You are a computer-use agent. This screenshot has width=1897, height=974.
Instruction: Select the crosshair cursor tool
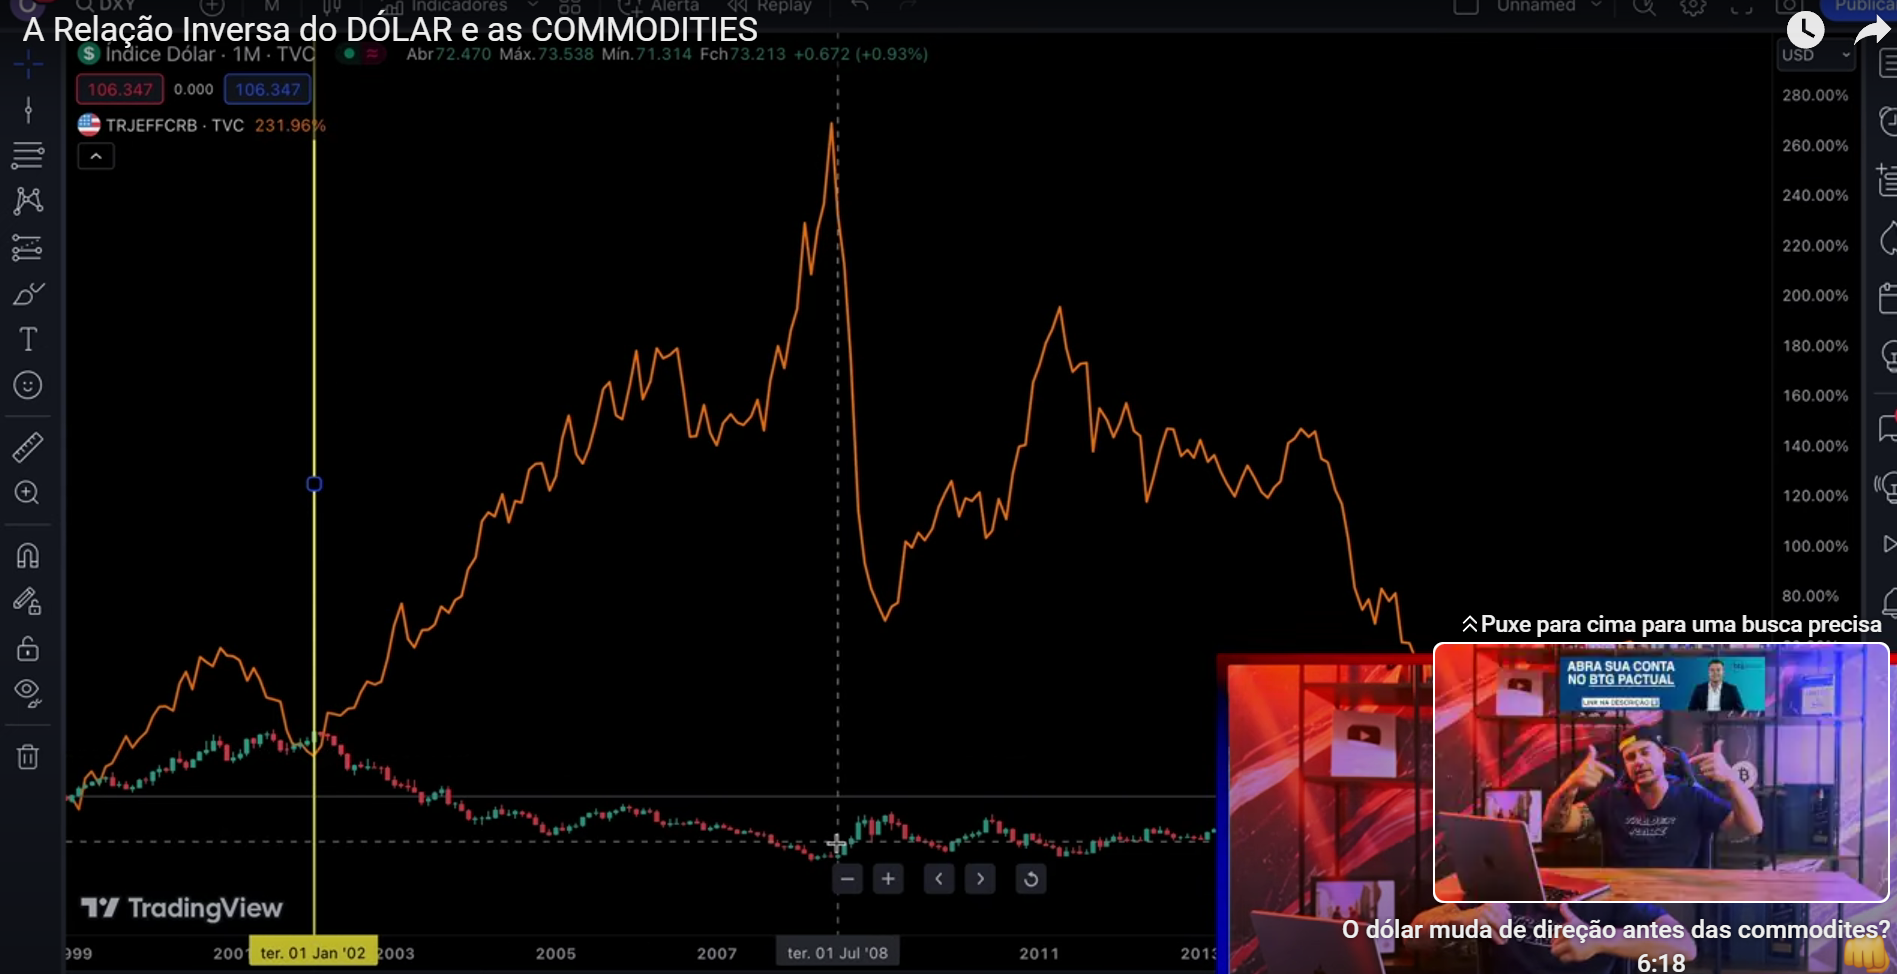28,66
